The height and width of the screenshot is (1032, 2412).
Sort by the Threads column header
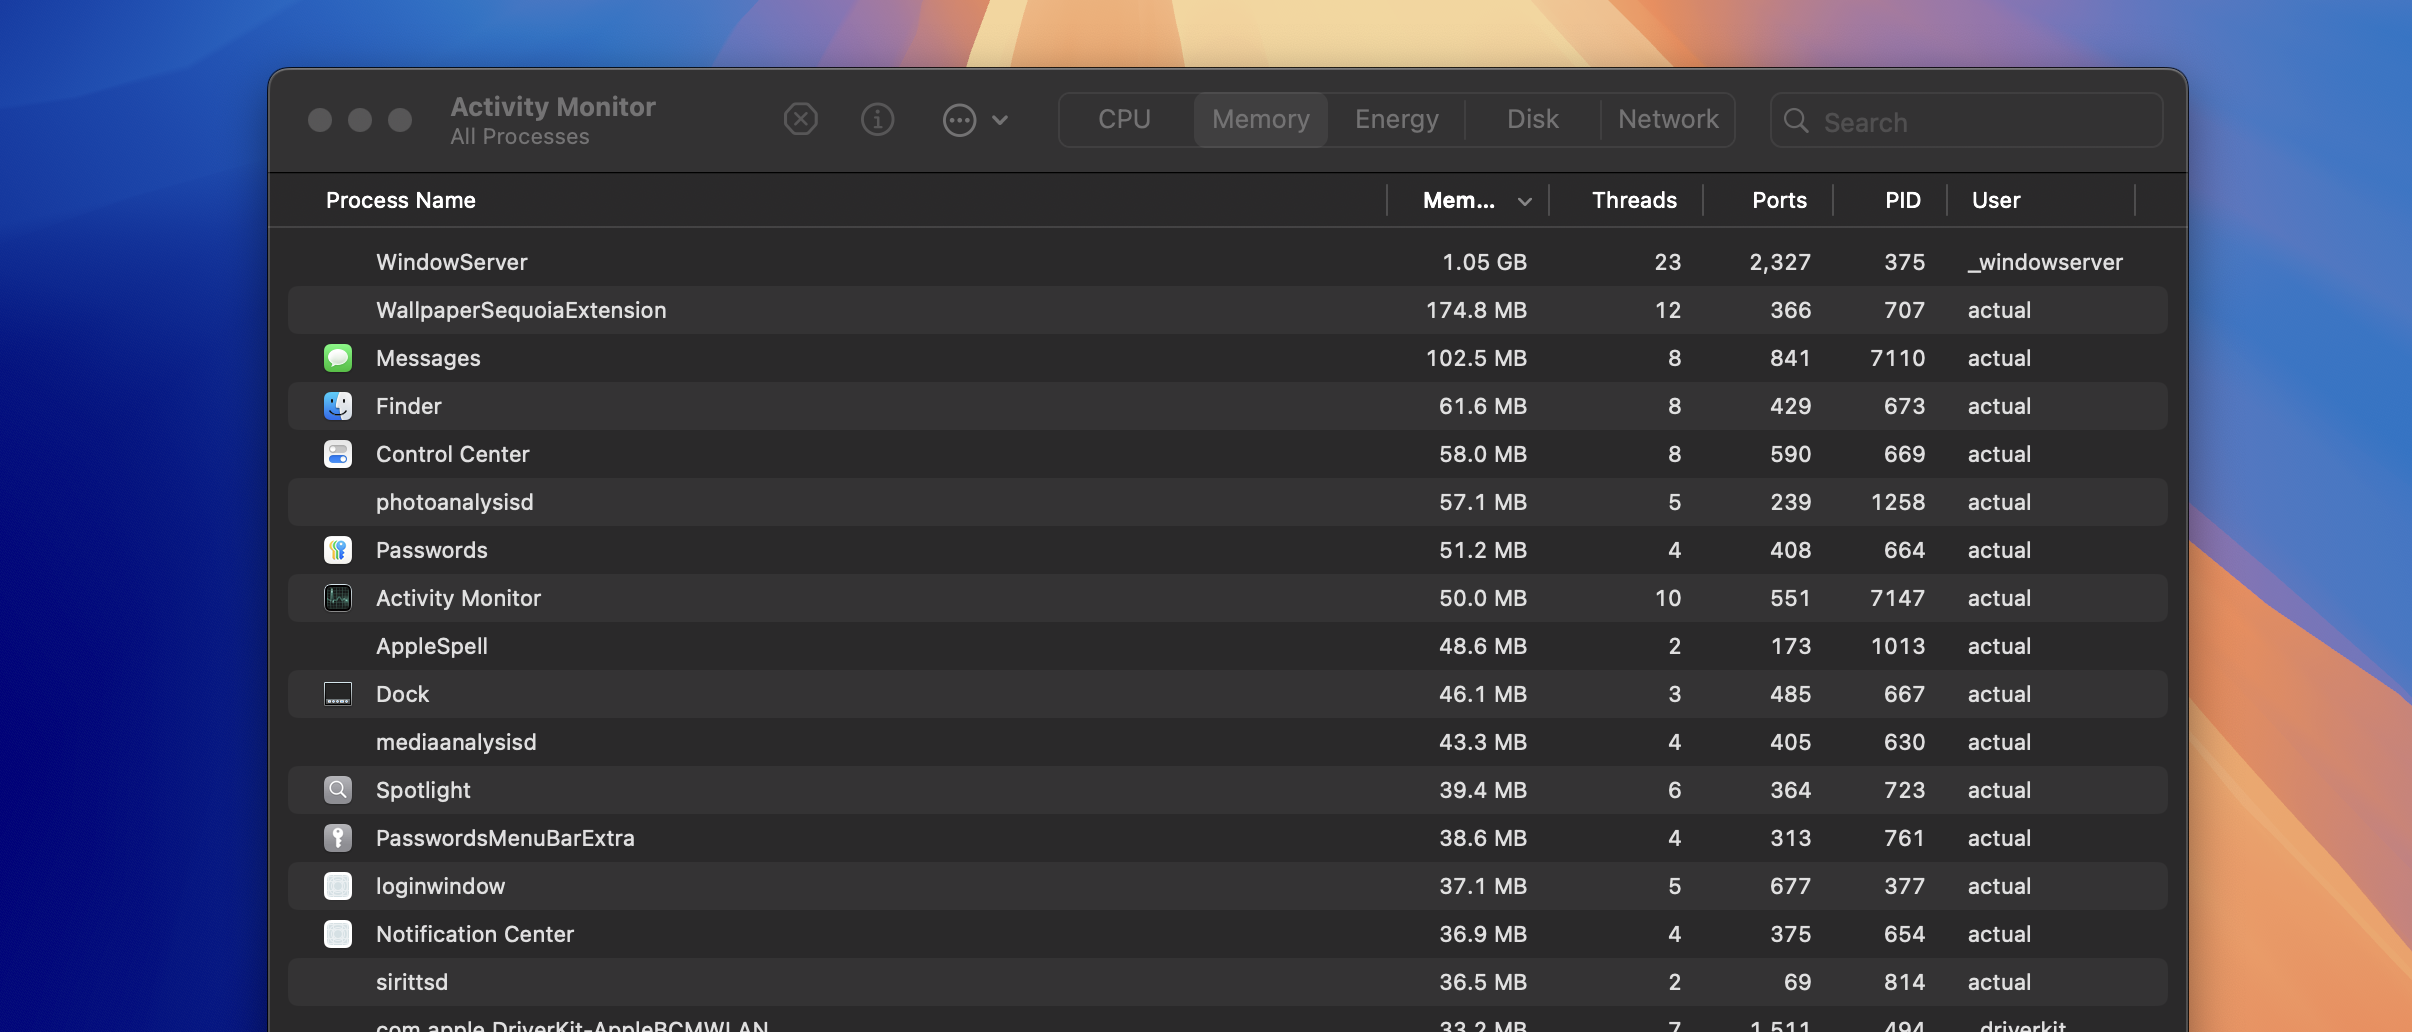[1634, 201]
